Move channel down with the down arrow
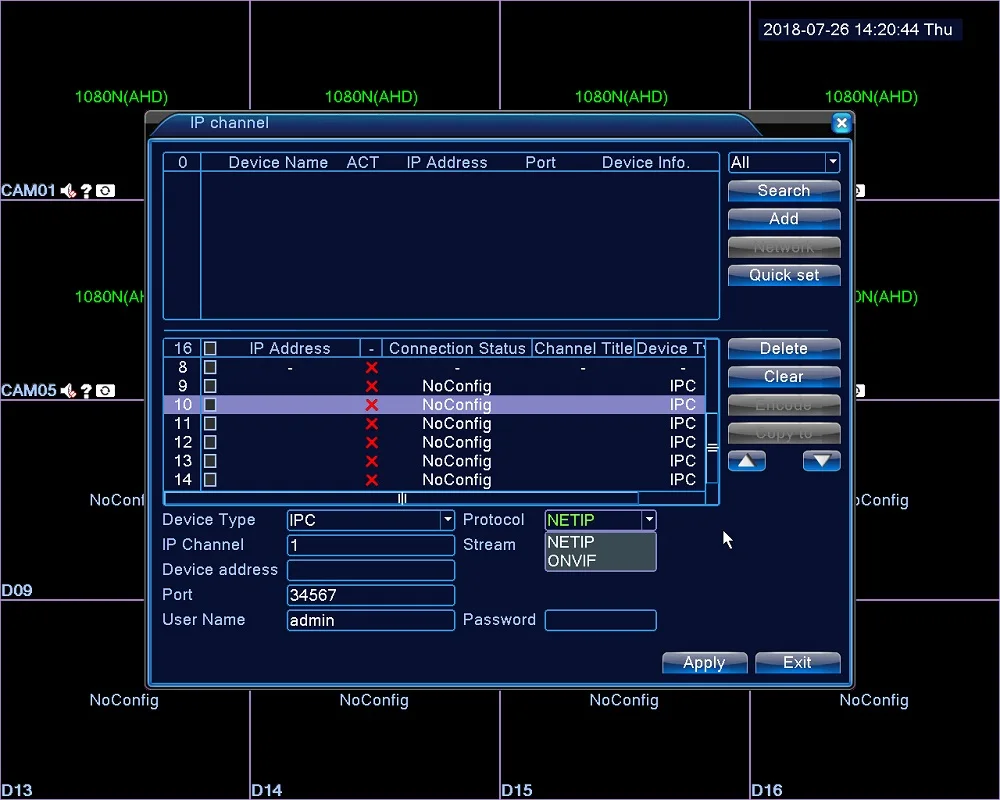The image size is (1000, 800). (821, 461)
